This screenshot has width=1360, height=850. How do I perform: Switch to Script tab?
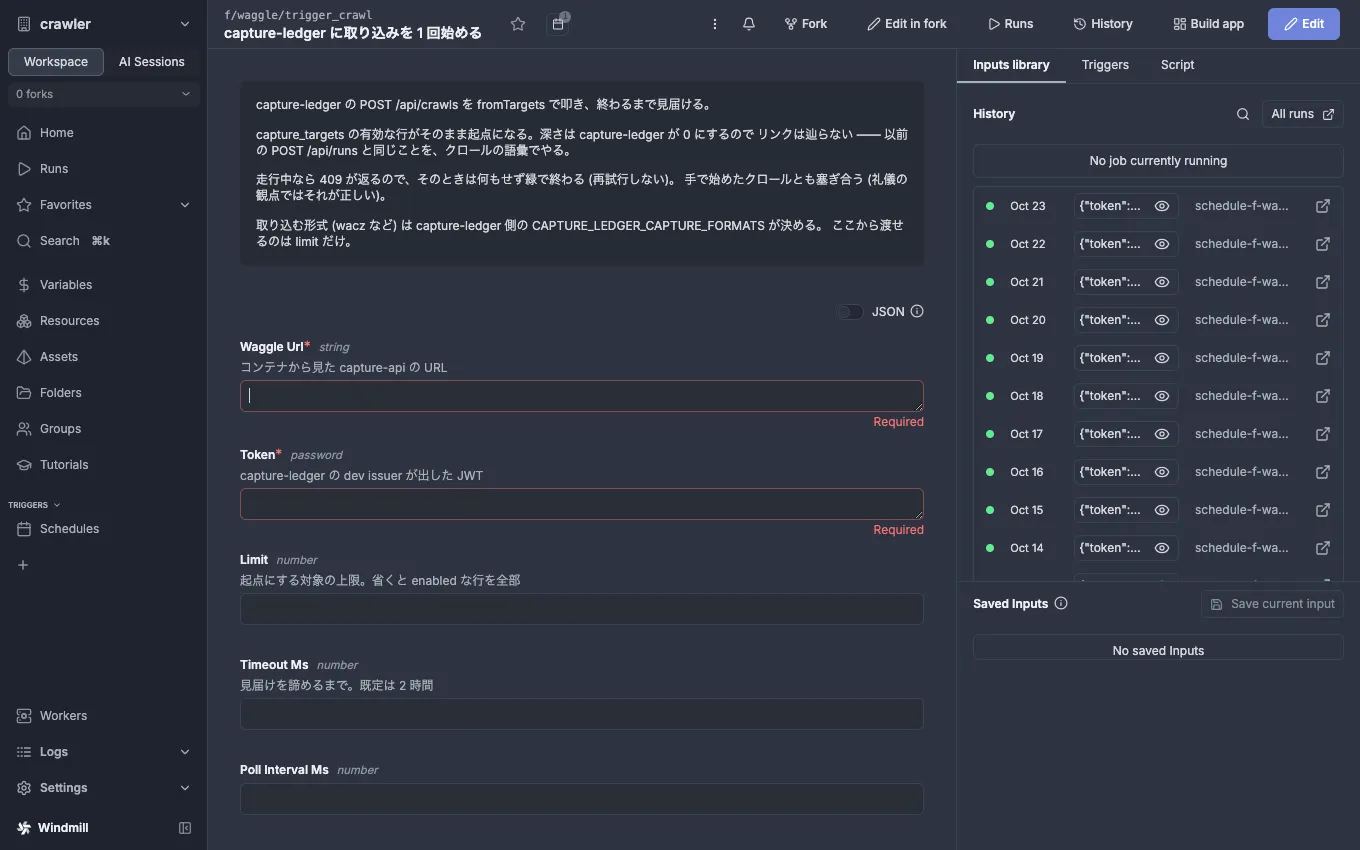tap(1177, 65)
